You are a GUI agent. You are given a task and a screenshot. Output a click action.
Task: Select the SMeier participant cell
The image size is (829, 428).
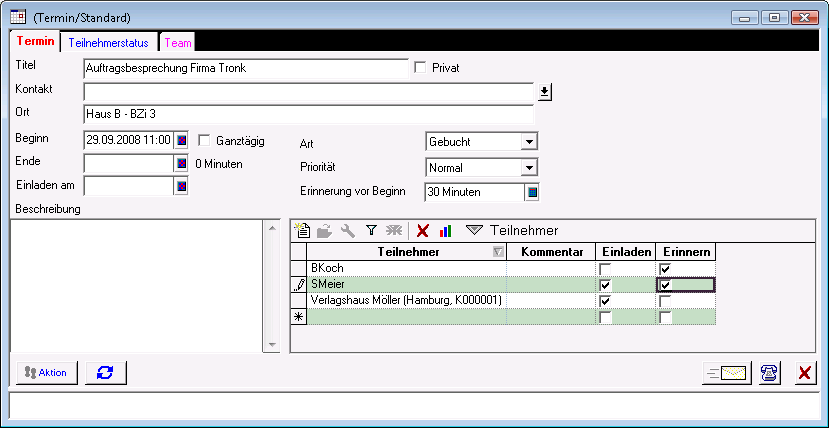click(407, 285)
